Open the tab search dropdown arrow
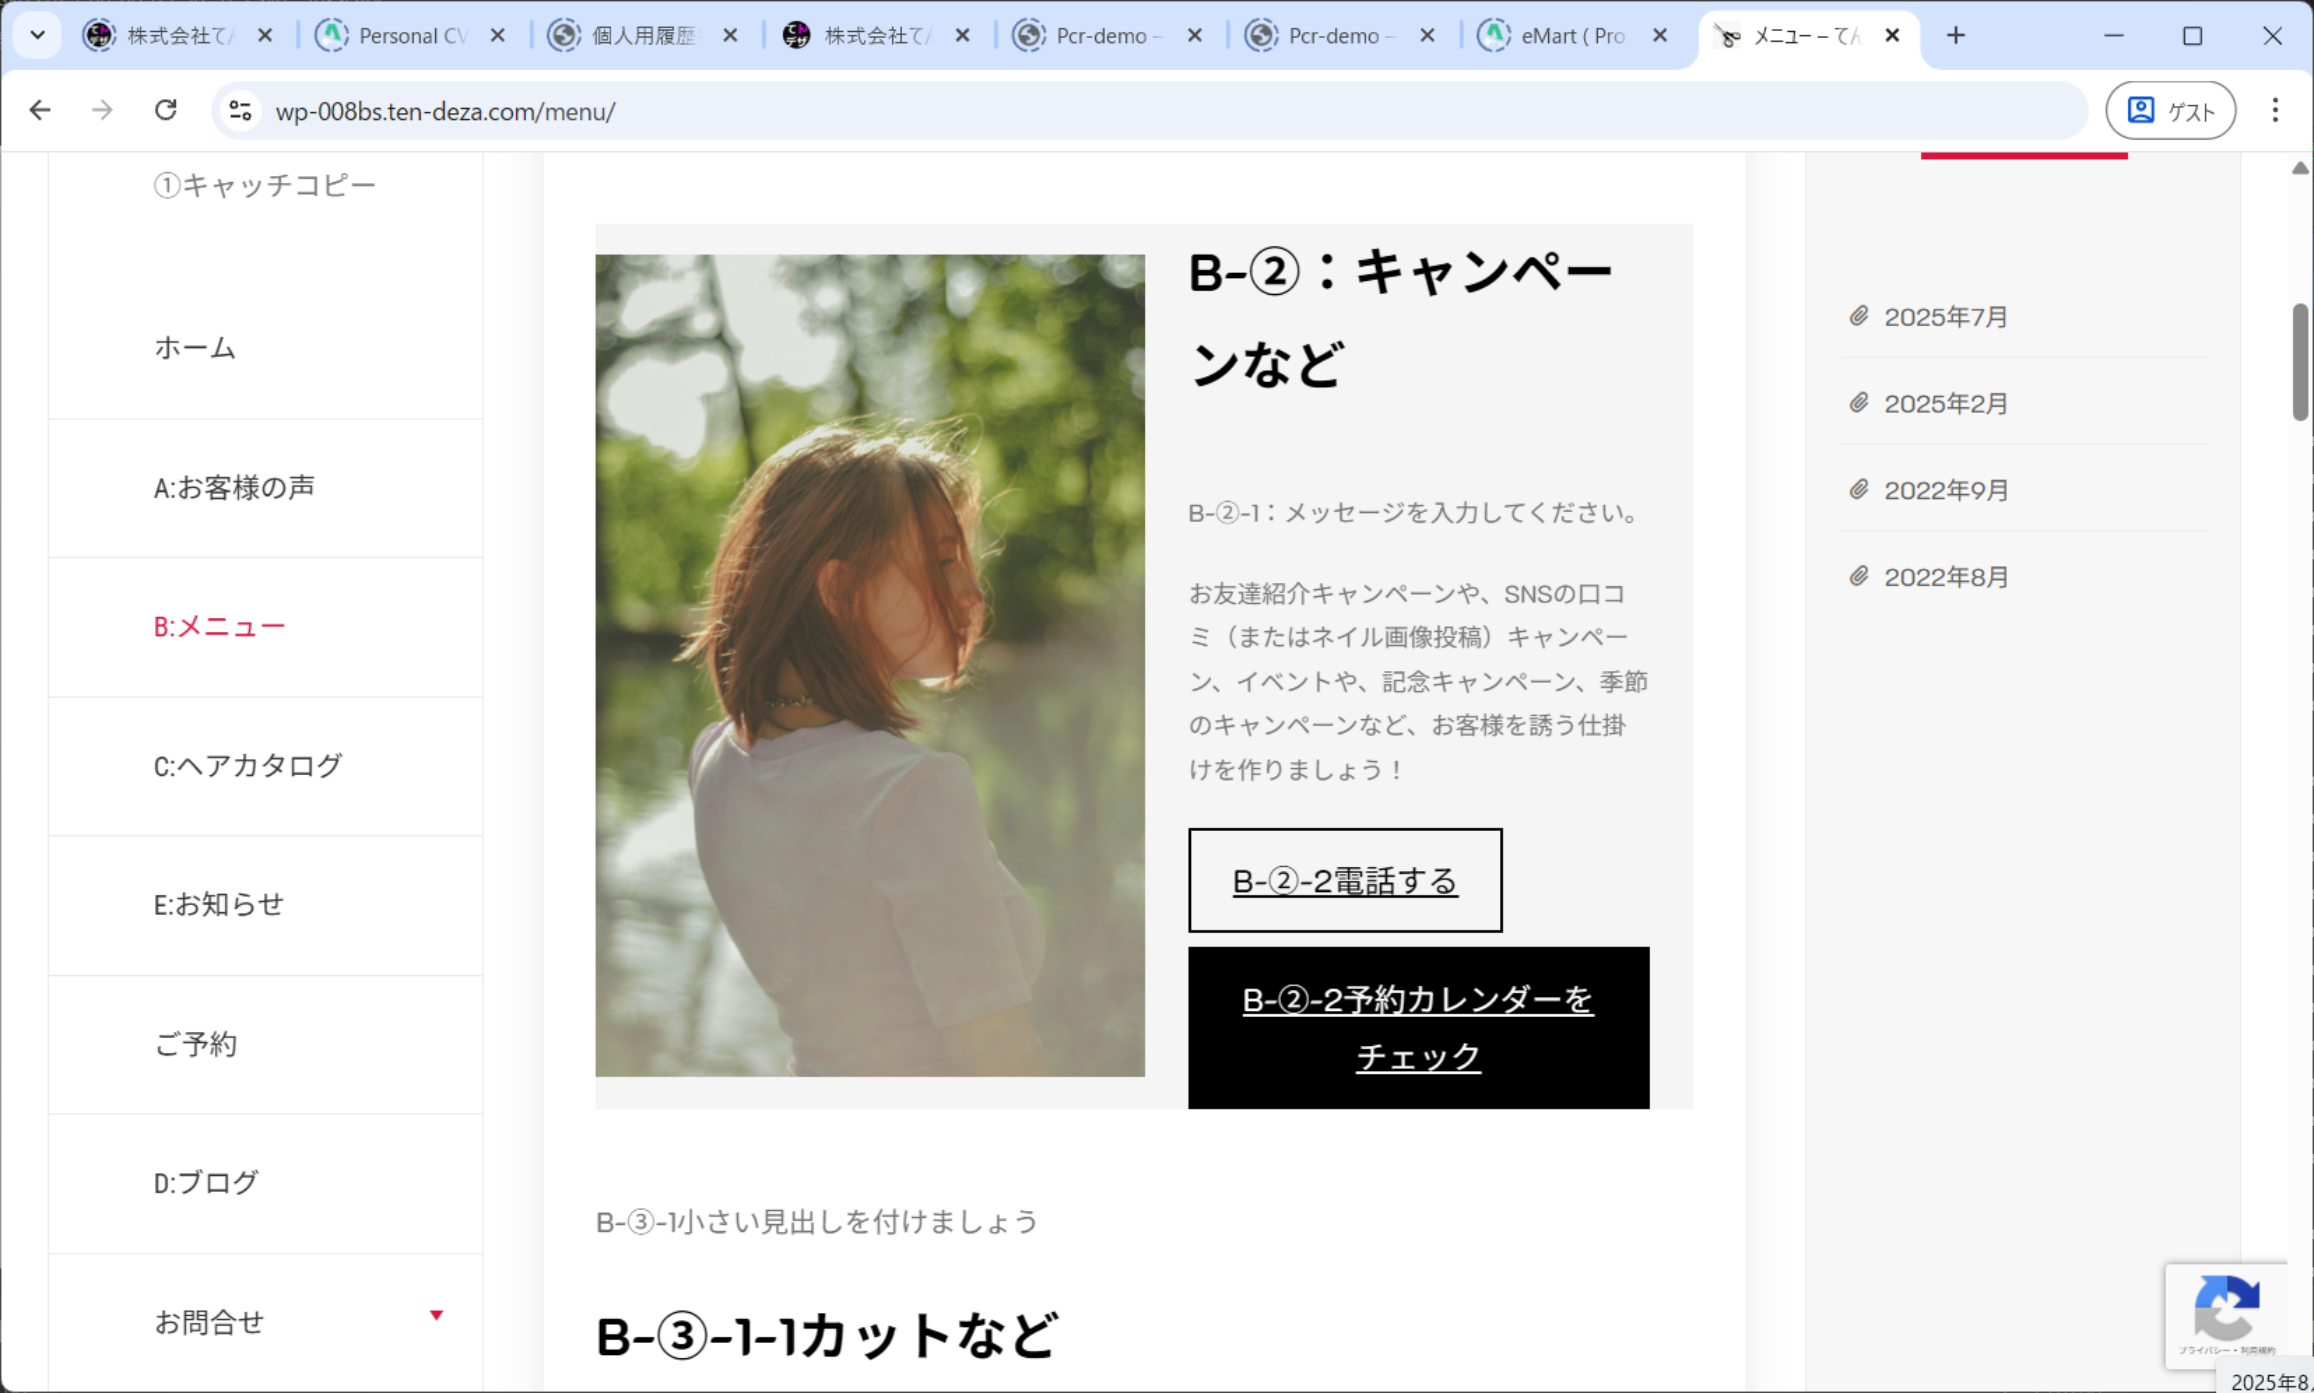 (x=37, y=36)
